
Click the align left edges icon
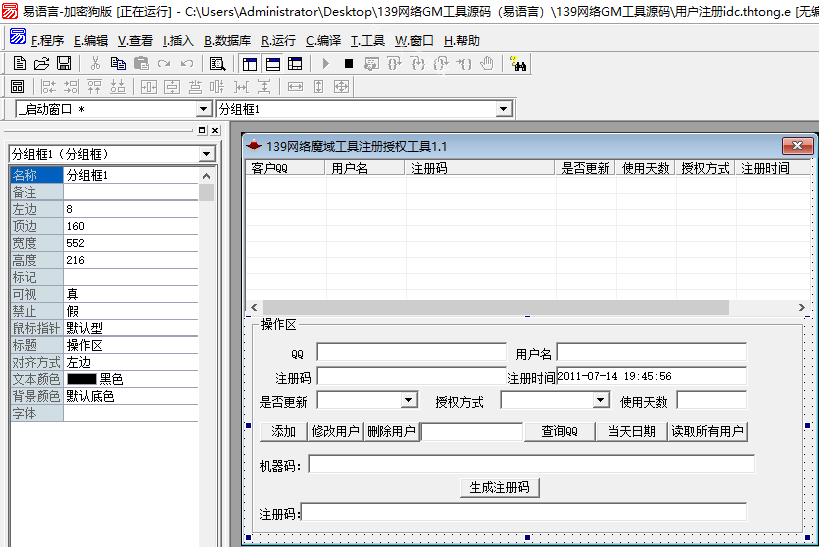pos(49,86)
